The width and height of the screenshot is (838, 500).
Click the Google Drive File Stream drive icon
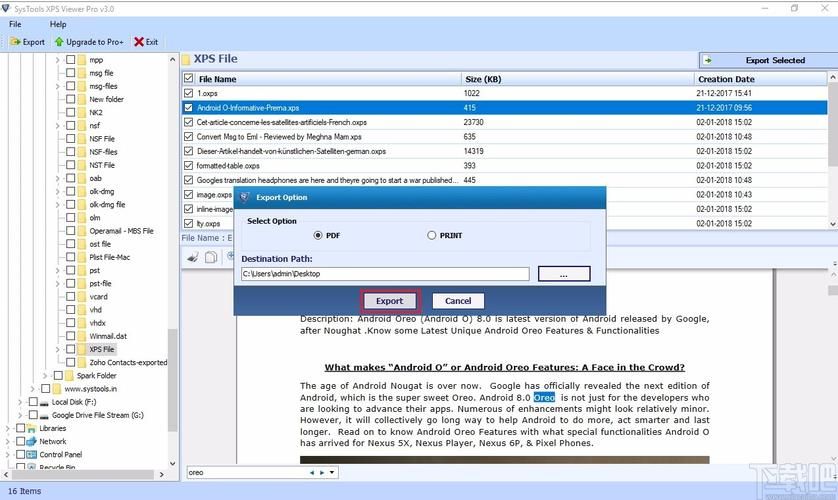coord(44,415)
